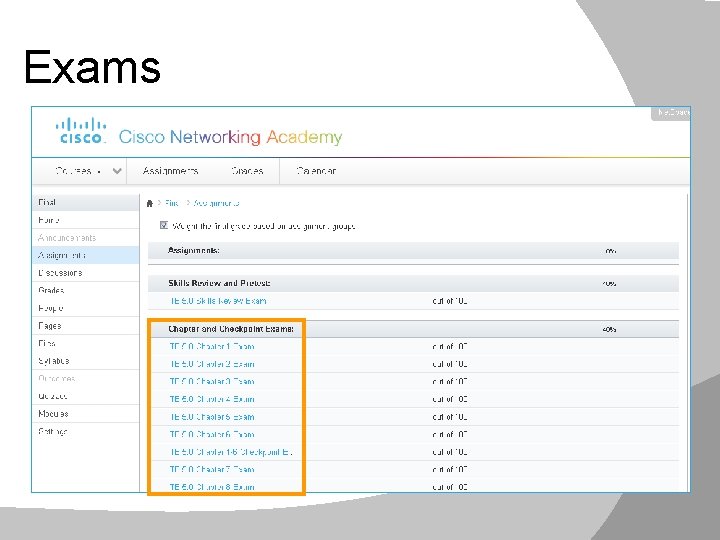Open ITE 5.0 Skills Review Exam

(218, 301)
